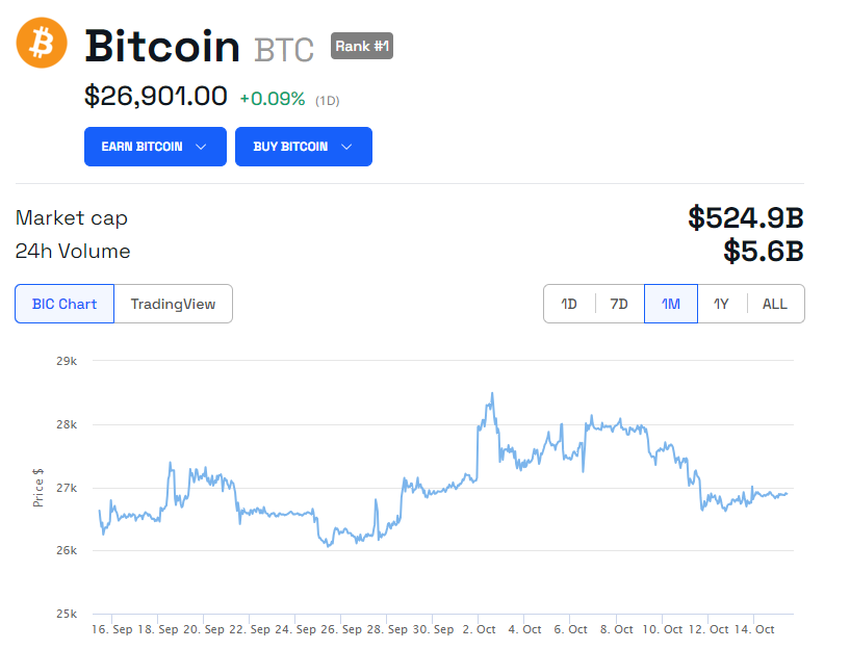Click the Rank #1 badge

click(361, 46)
